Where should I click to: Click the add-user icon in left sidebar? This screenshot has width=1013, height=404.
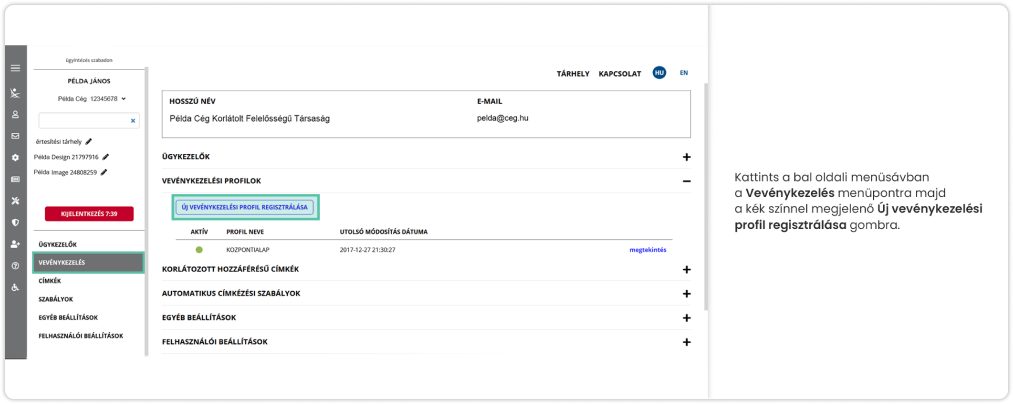[15, 244]
